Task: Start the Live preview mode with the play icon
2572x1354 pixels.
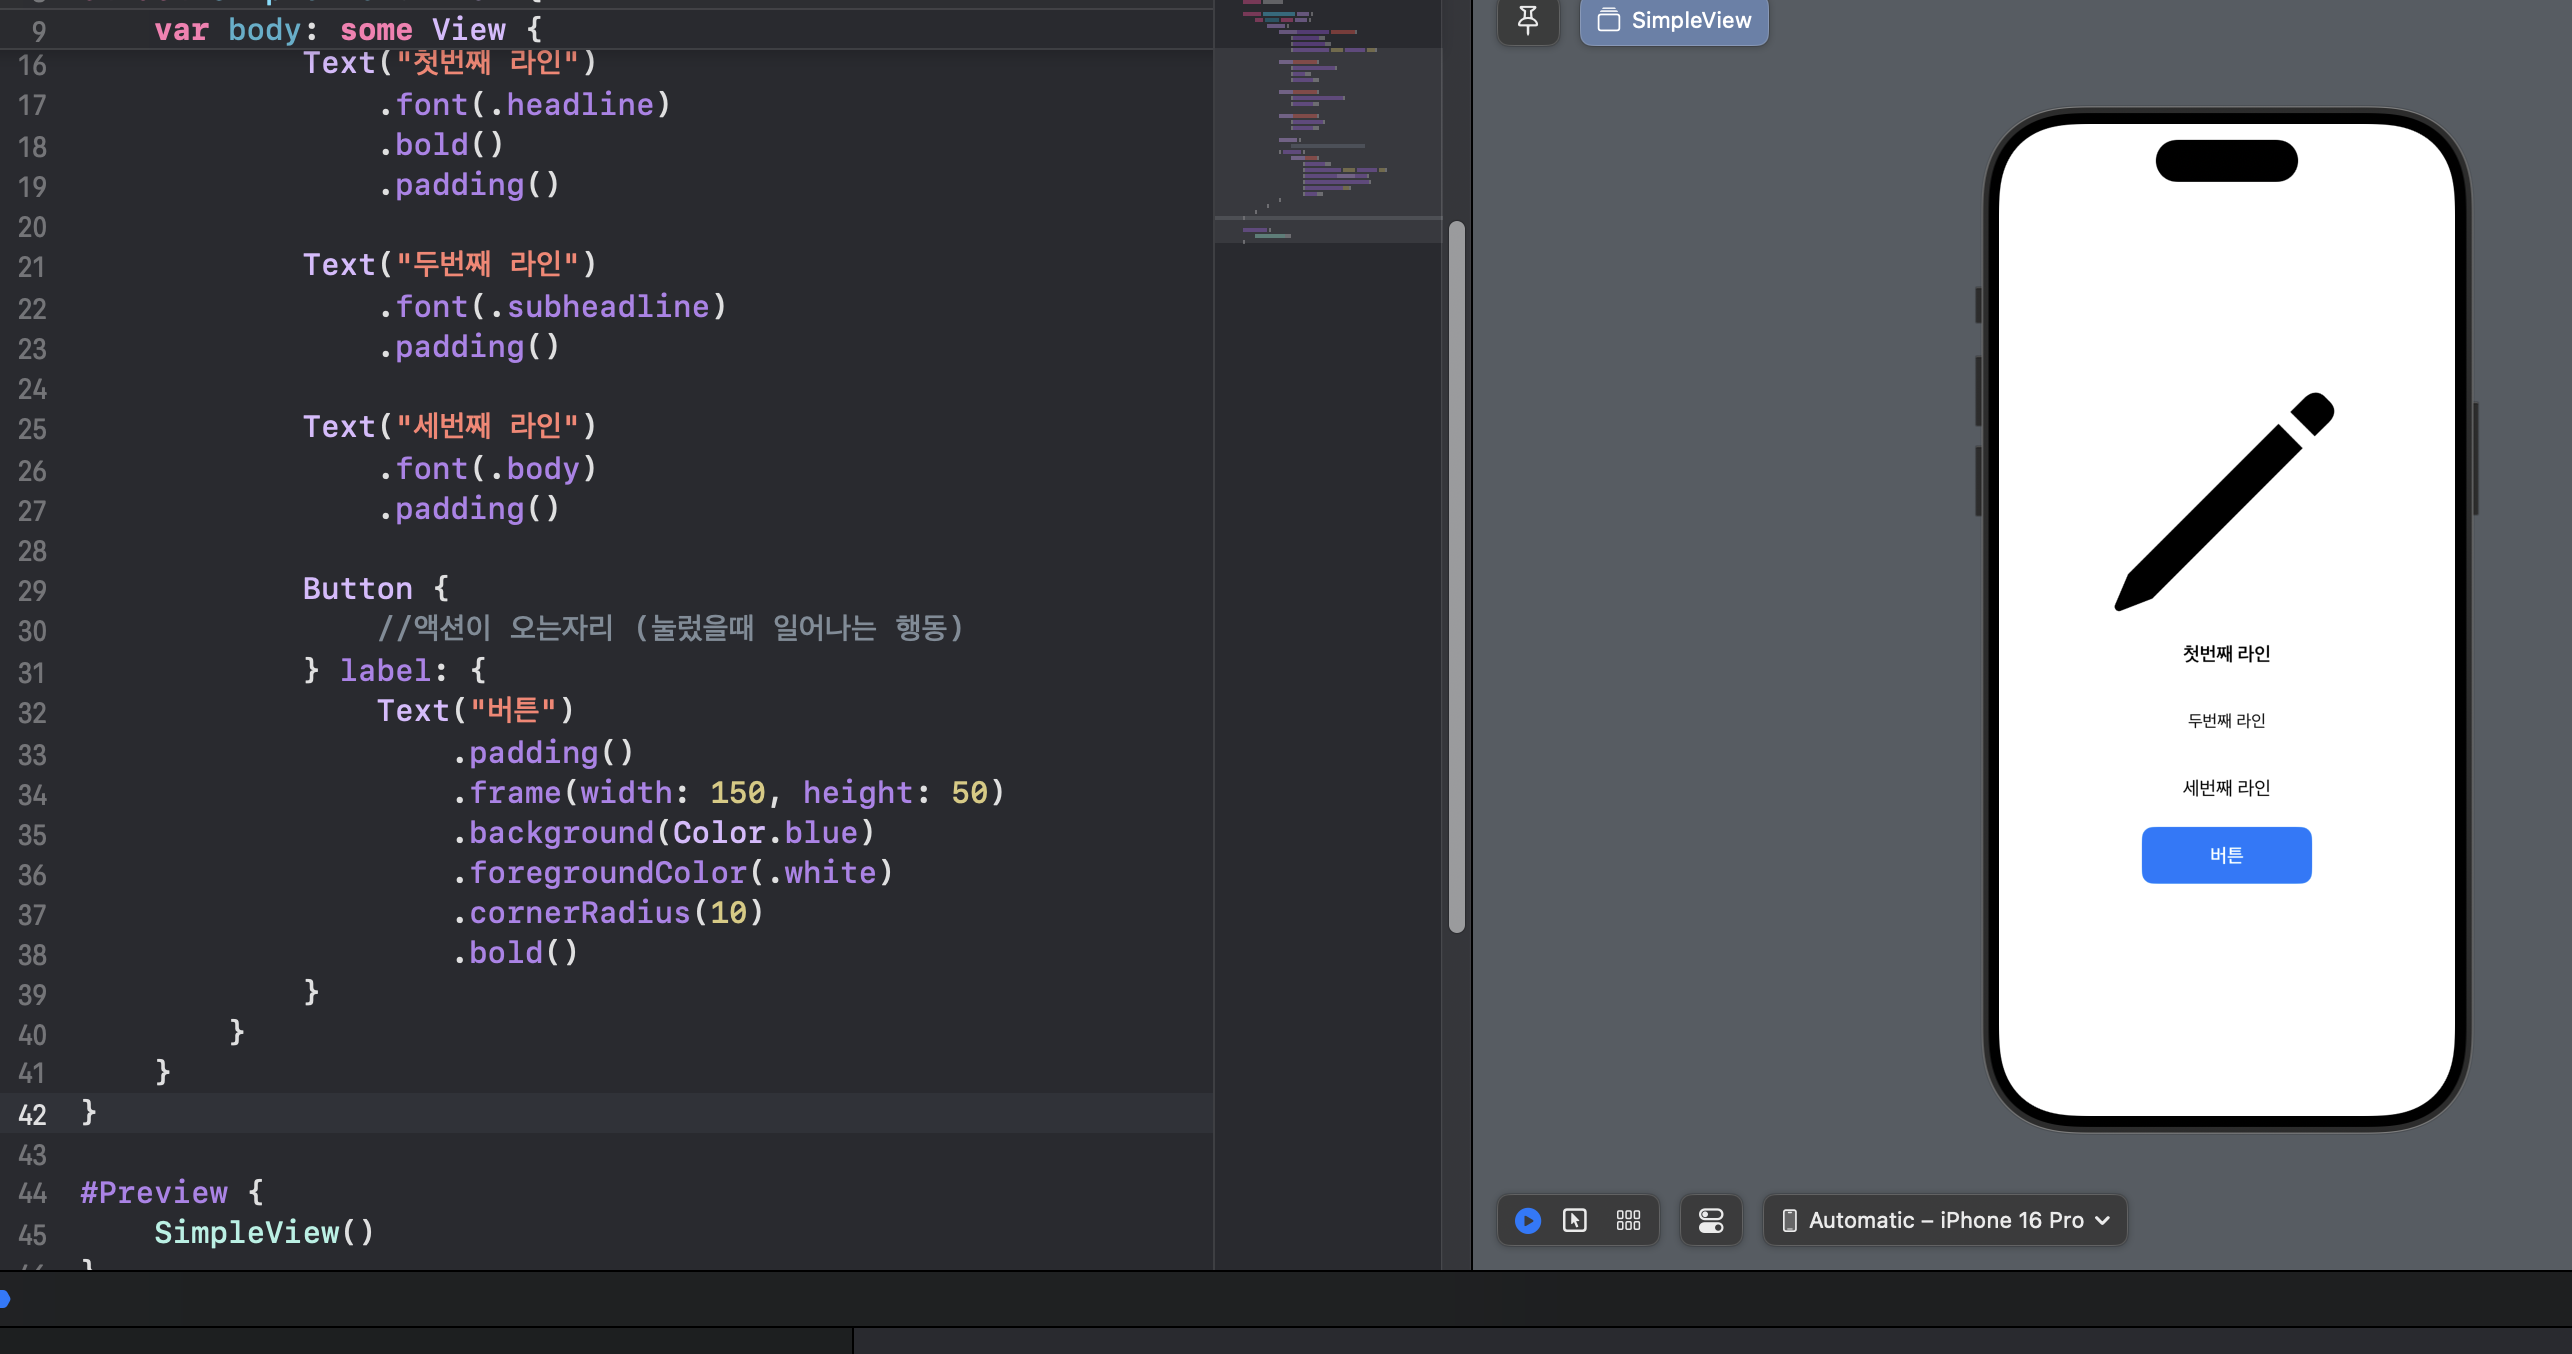Action: click(1527, 1220)
